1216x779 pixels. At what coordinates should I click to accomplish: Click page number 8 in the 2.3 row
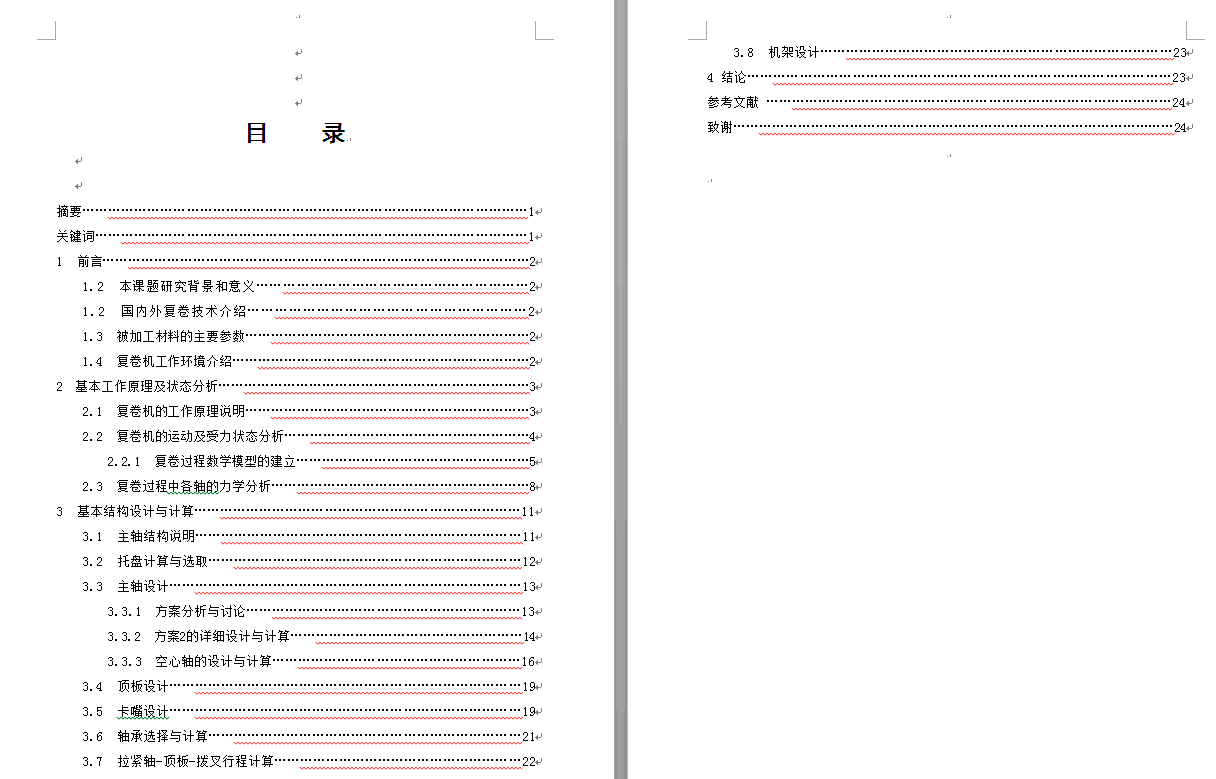[x=532, y=487]
